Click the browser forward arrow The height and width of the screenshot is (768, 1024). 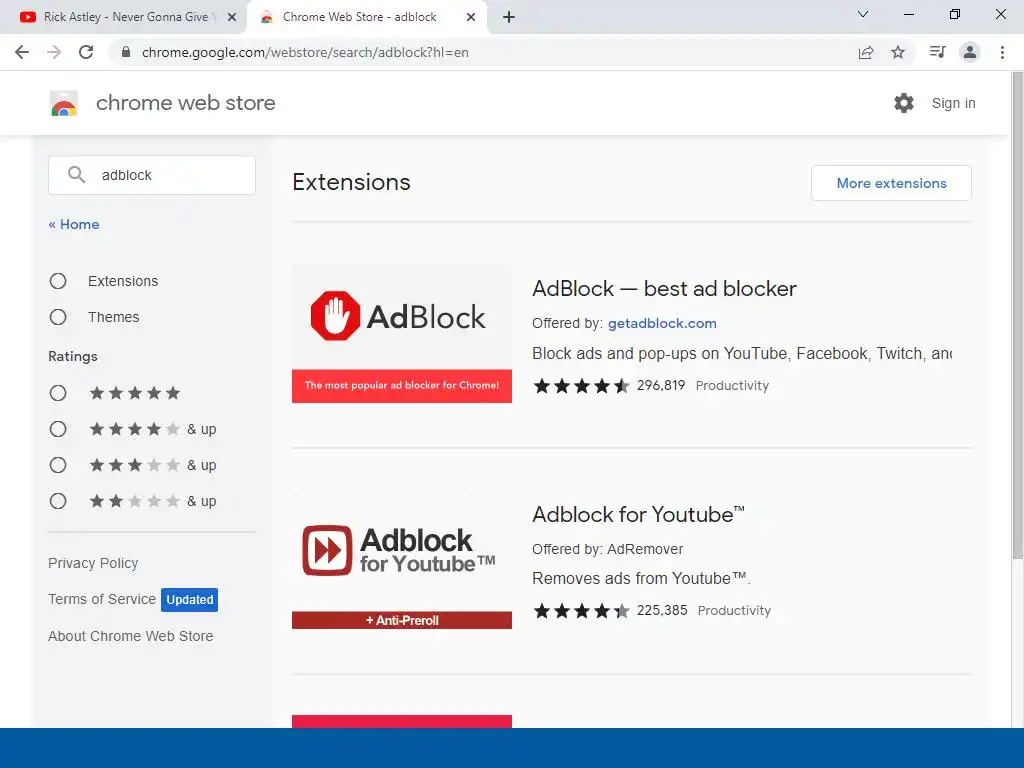click(x=54, y=52)
